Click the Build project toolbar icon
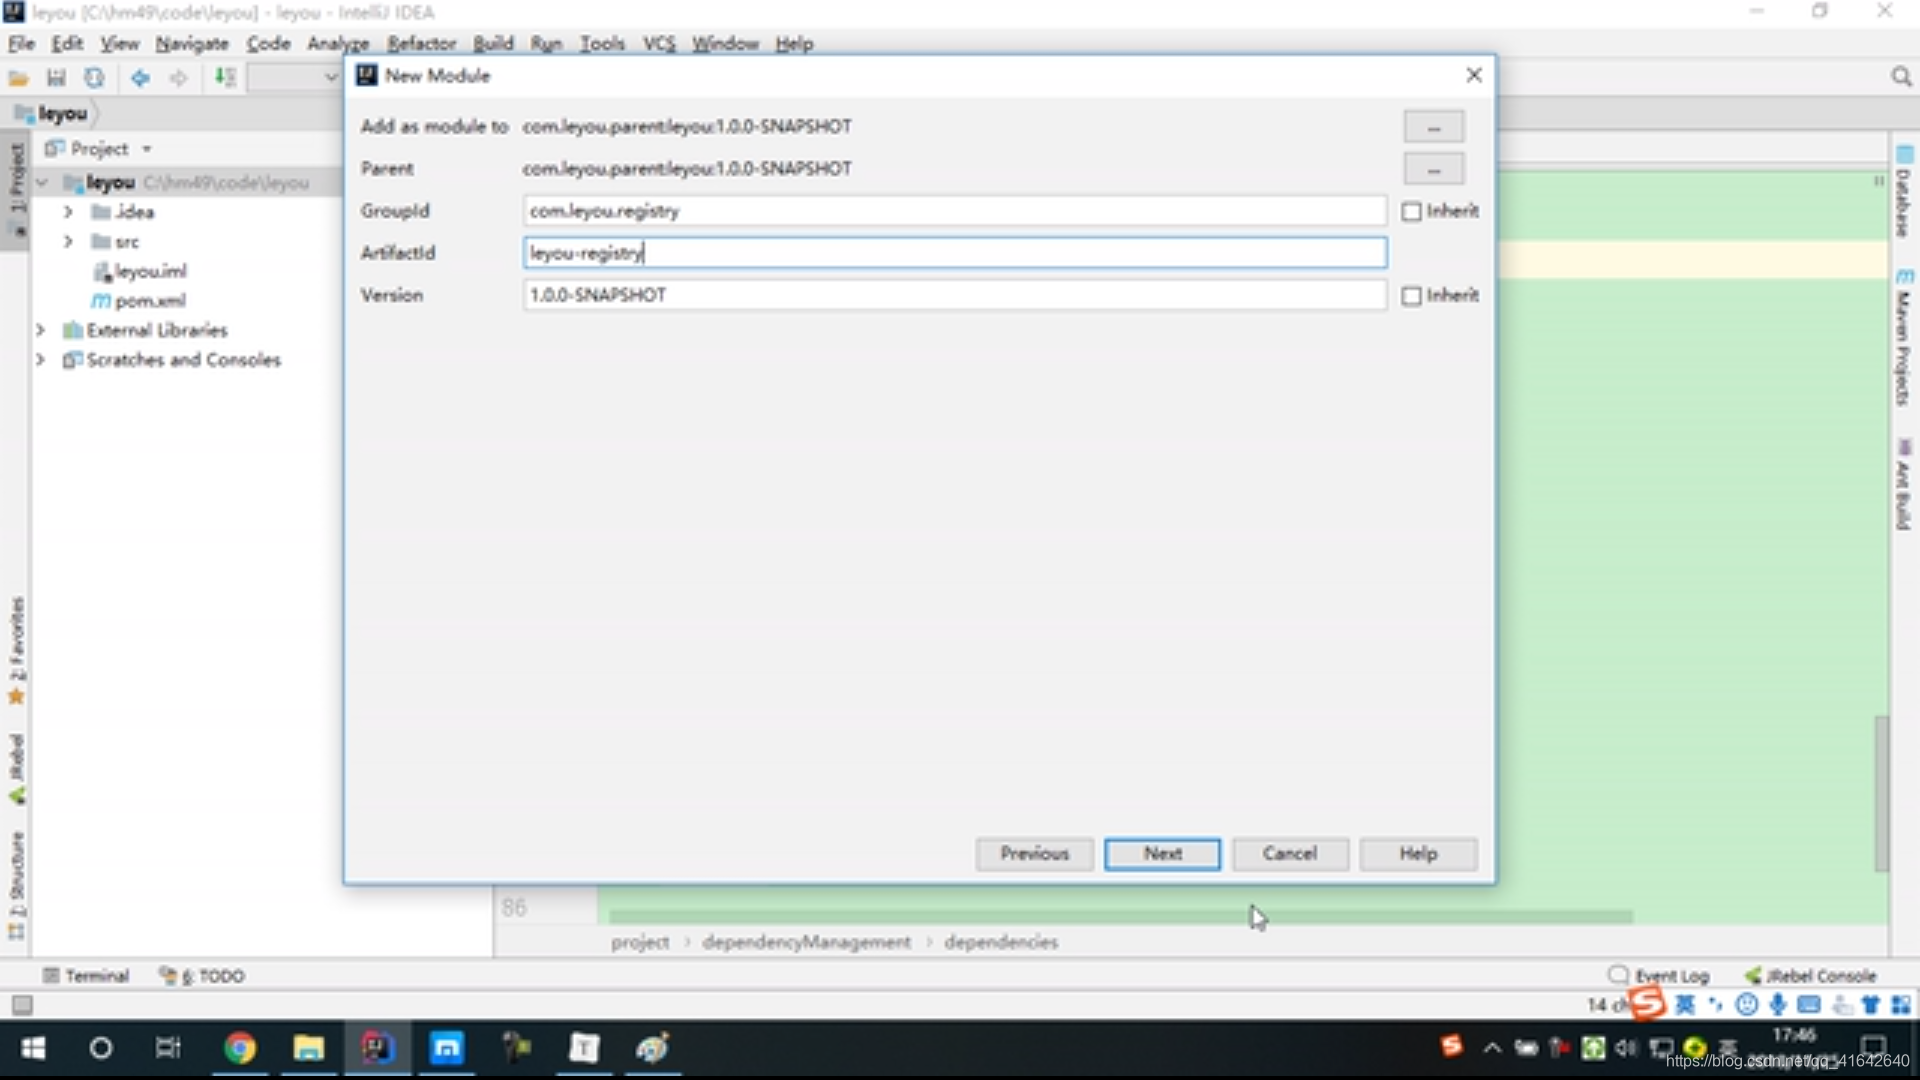The width and height of the screenshot is (1920, 1080). click(x=225, y=78)
